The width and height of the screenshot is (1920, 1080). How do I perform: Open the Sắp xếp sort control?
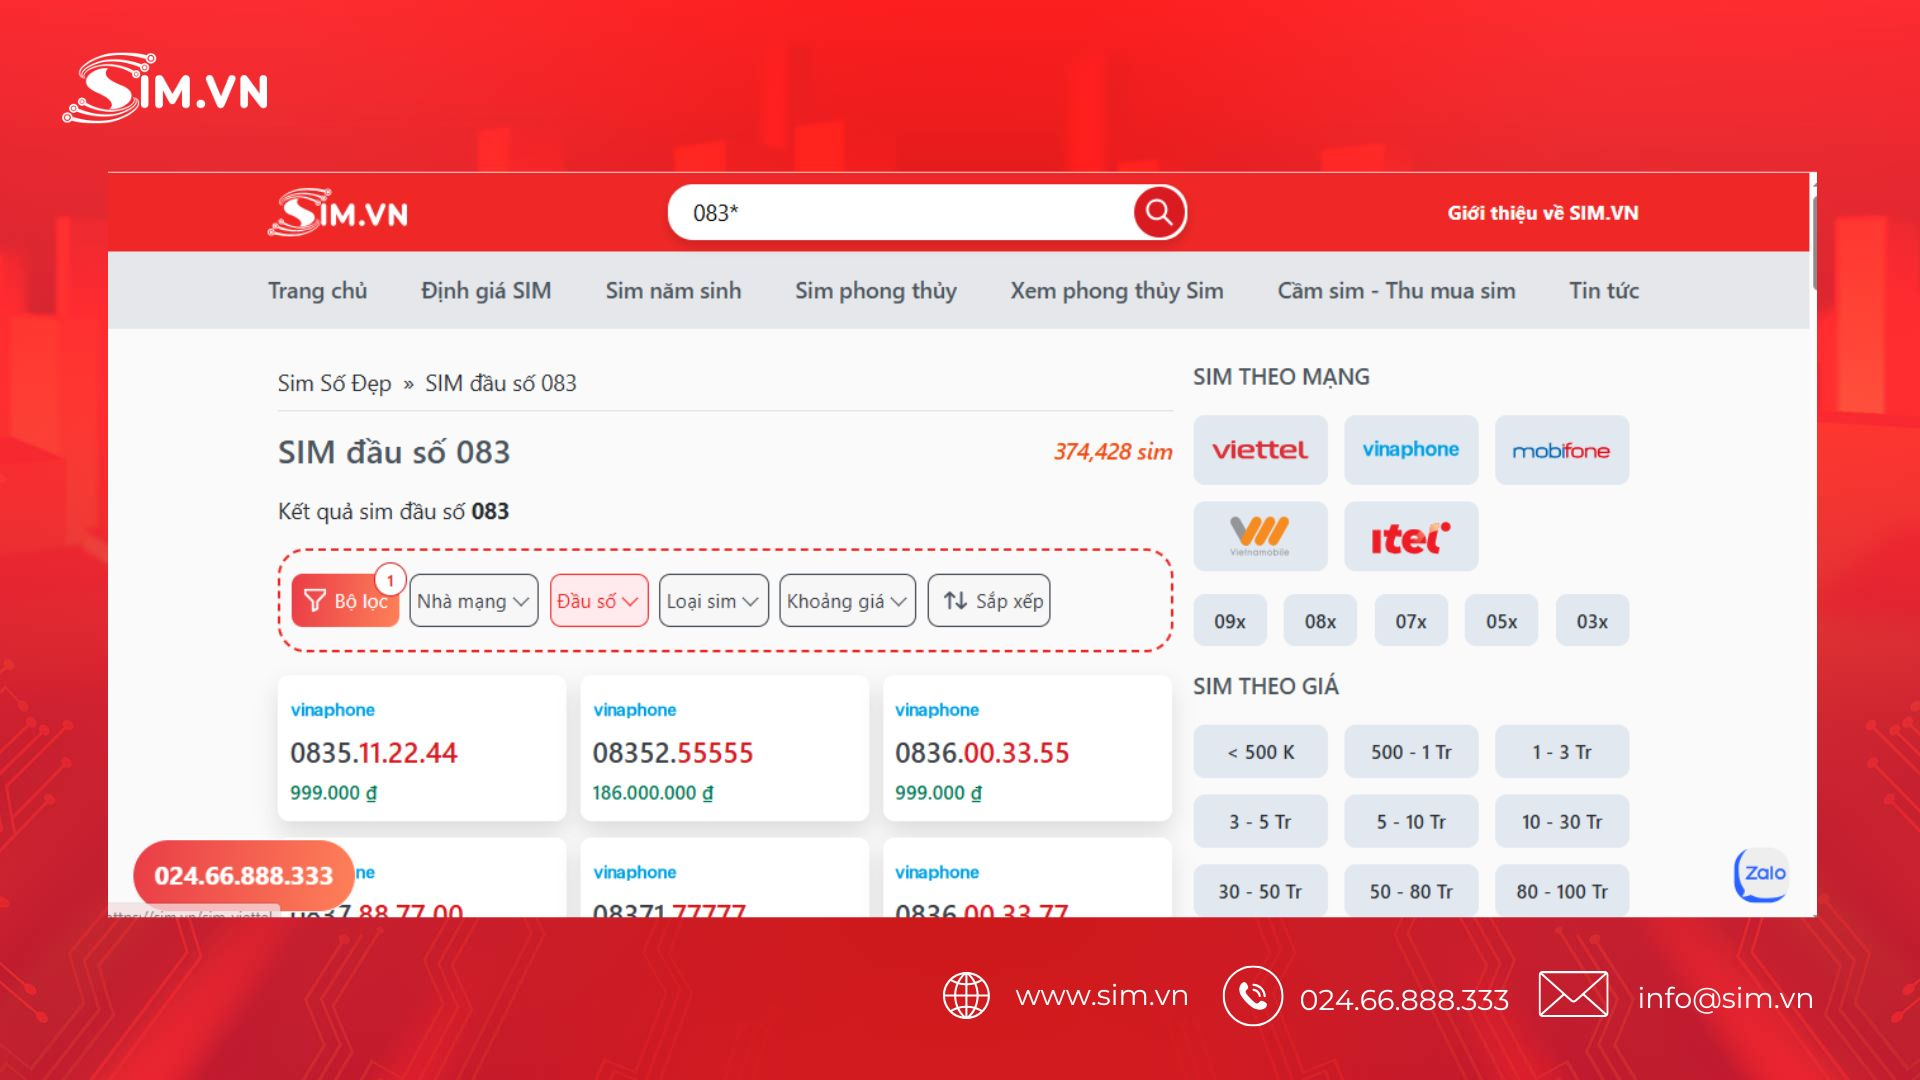pos(989,601)
